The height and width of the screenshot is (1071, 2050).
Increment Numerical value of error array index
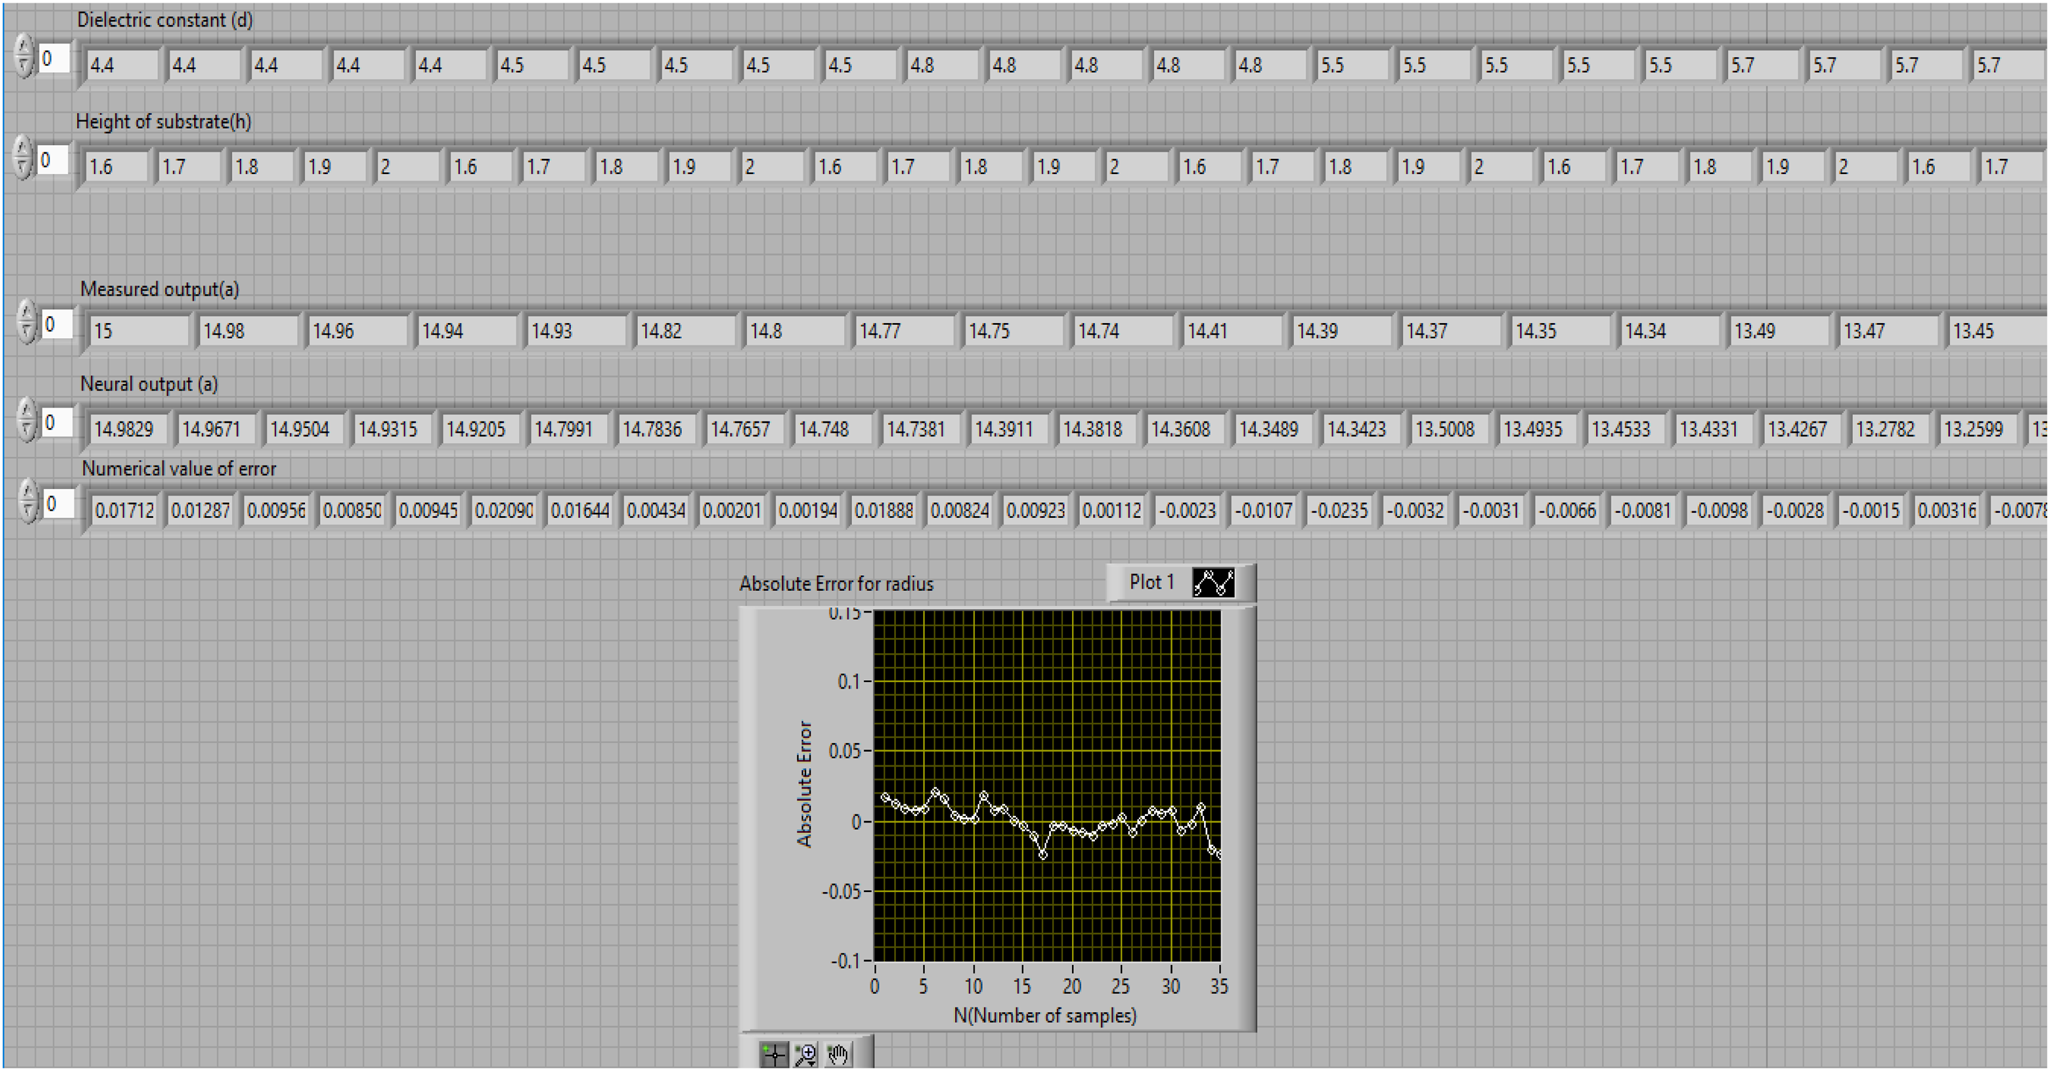coord(28,493)
